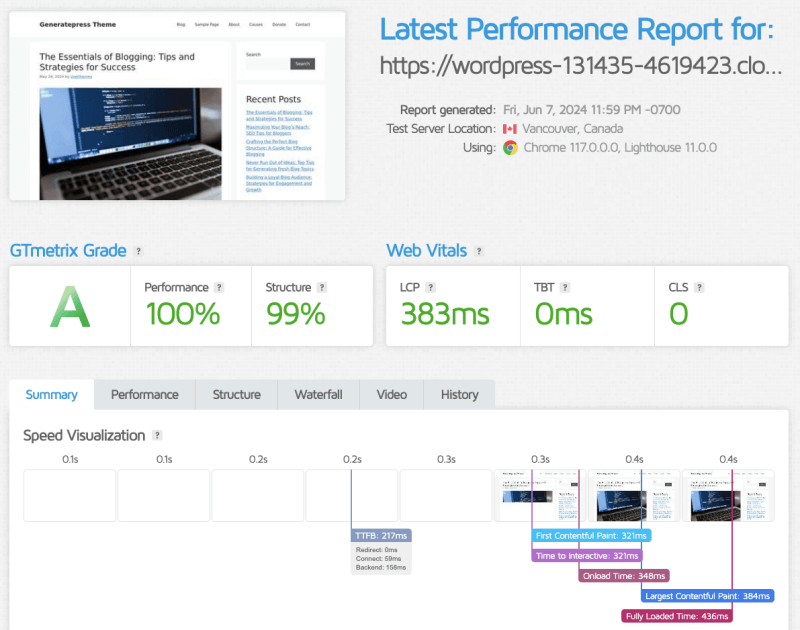Click the Onload Time: 348ms marker

pos(624,576)
